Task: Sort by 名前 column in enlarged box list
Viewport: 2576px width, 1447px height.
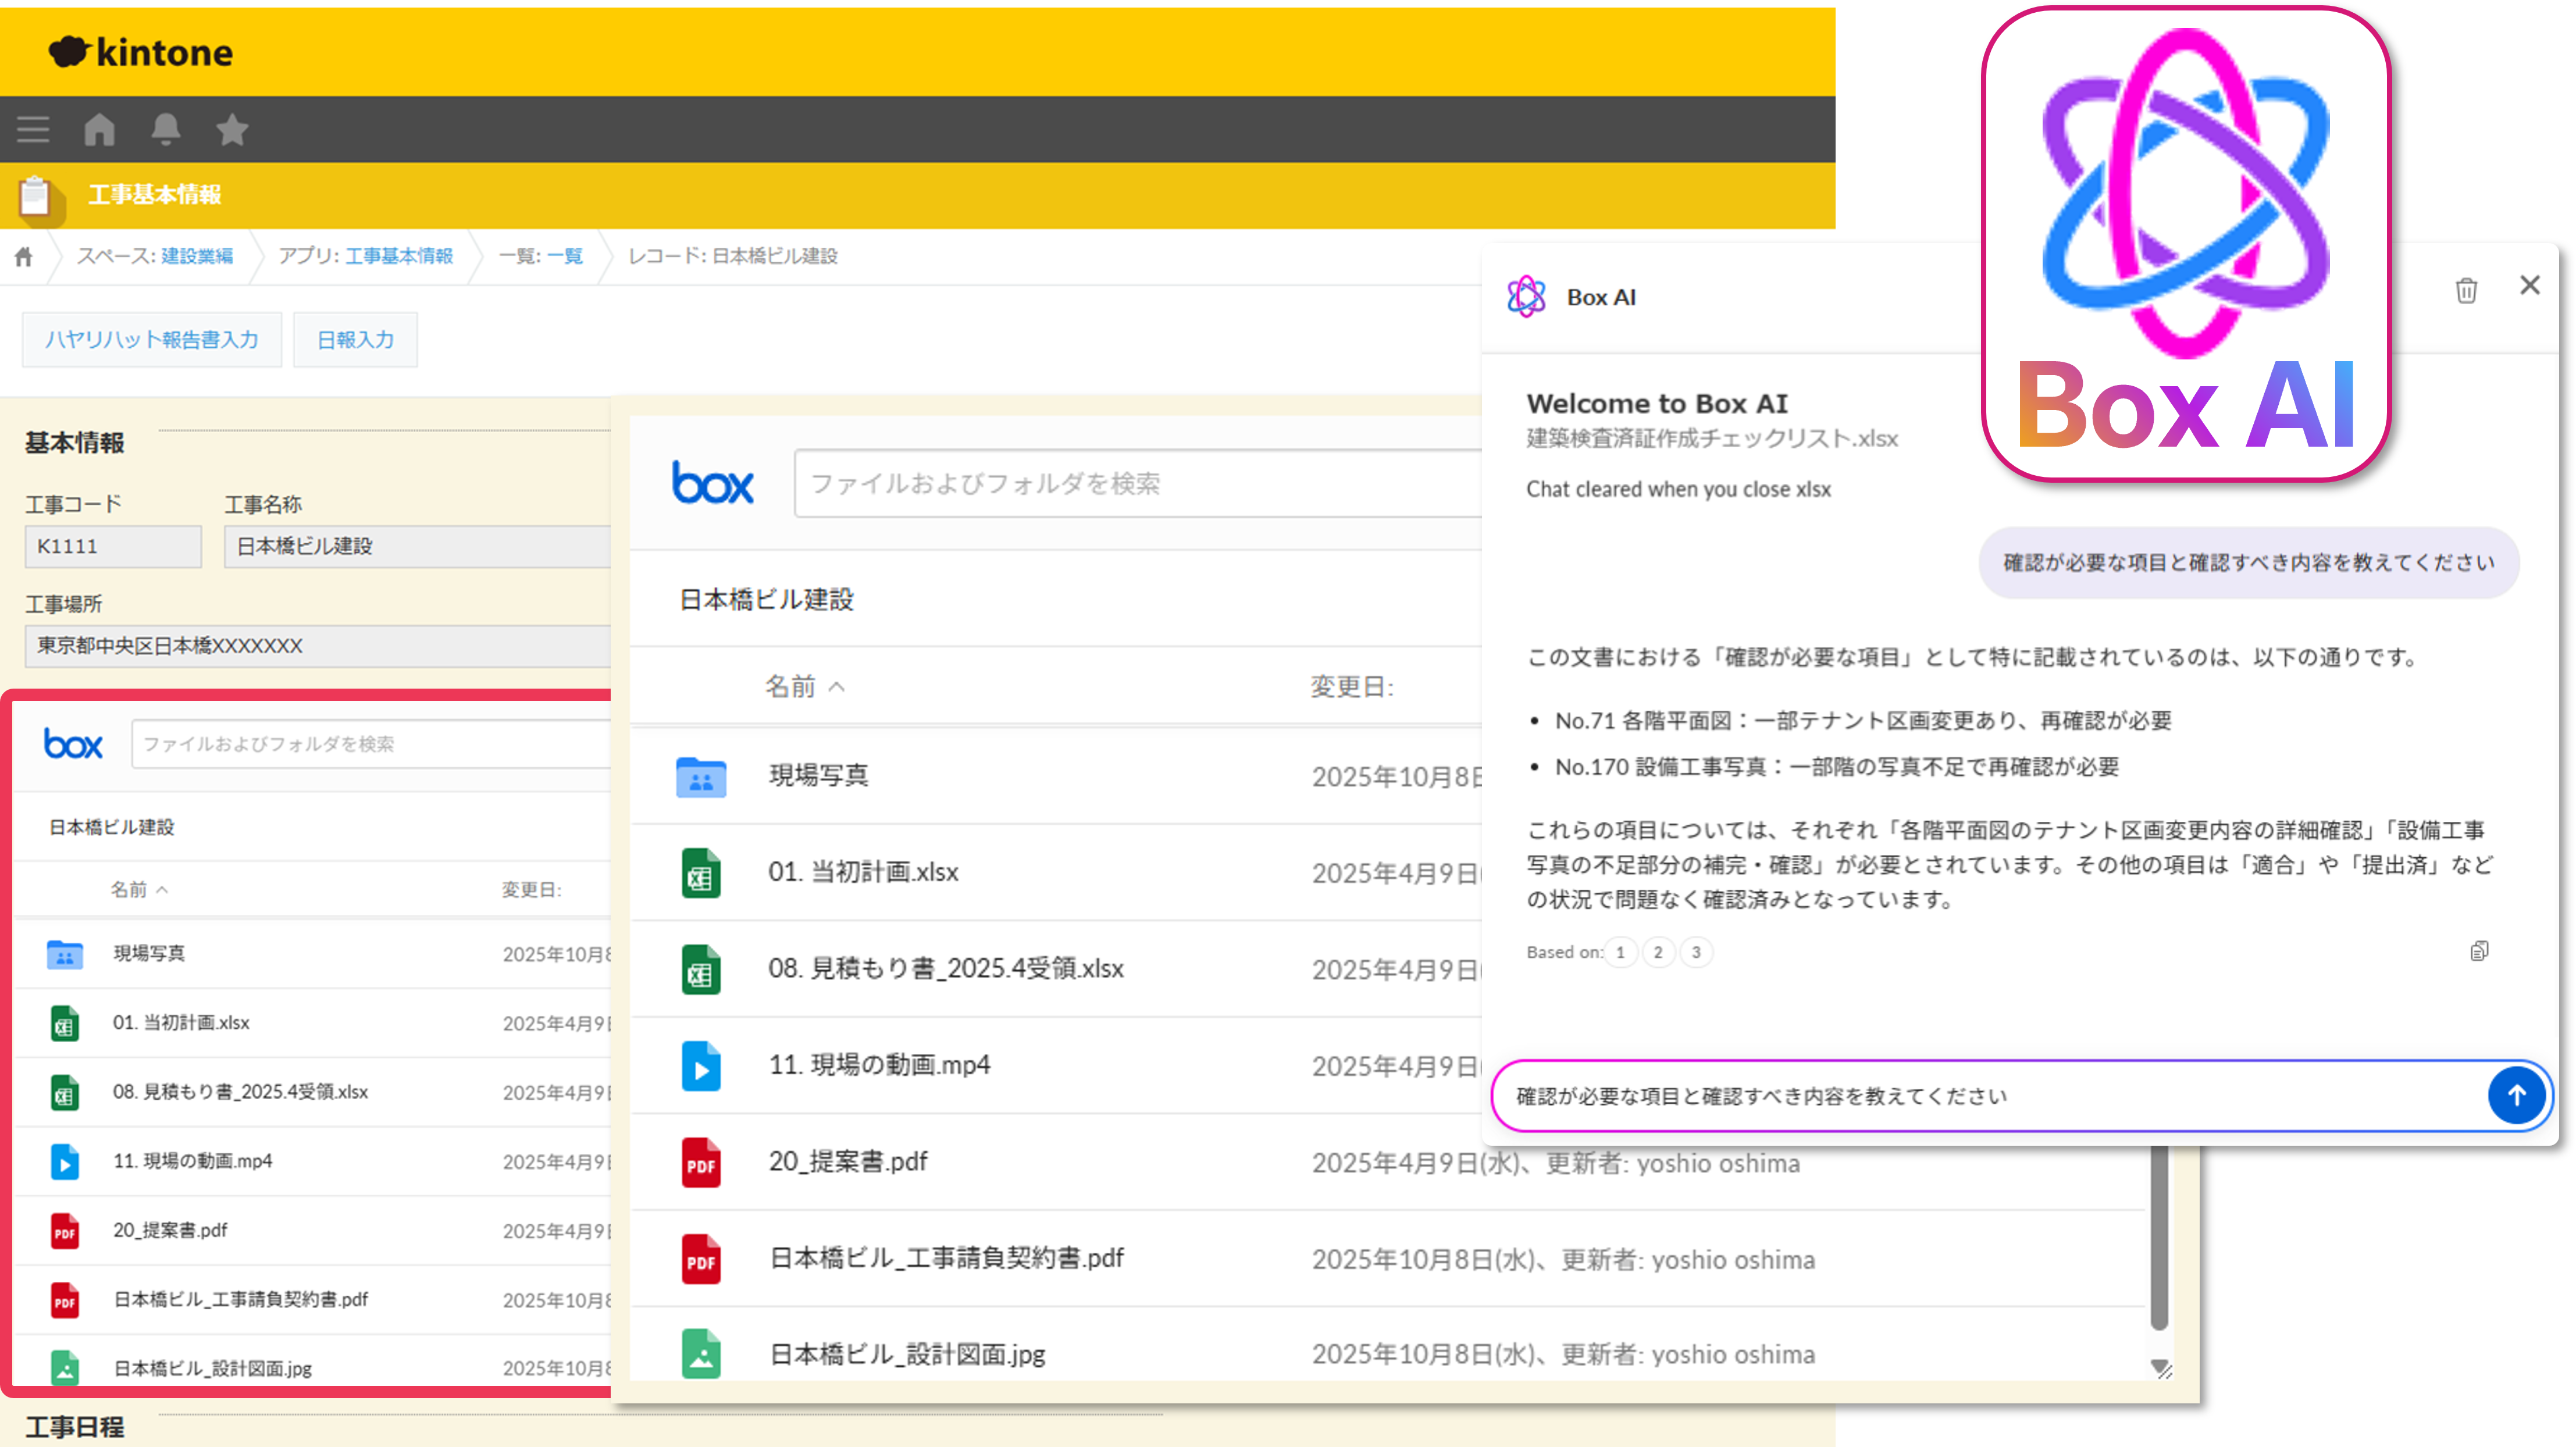Action: click(805, 686)
